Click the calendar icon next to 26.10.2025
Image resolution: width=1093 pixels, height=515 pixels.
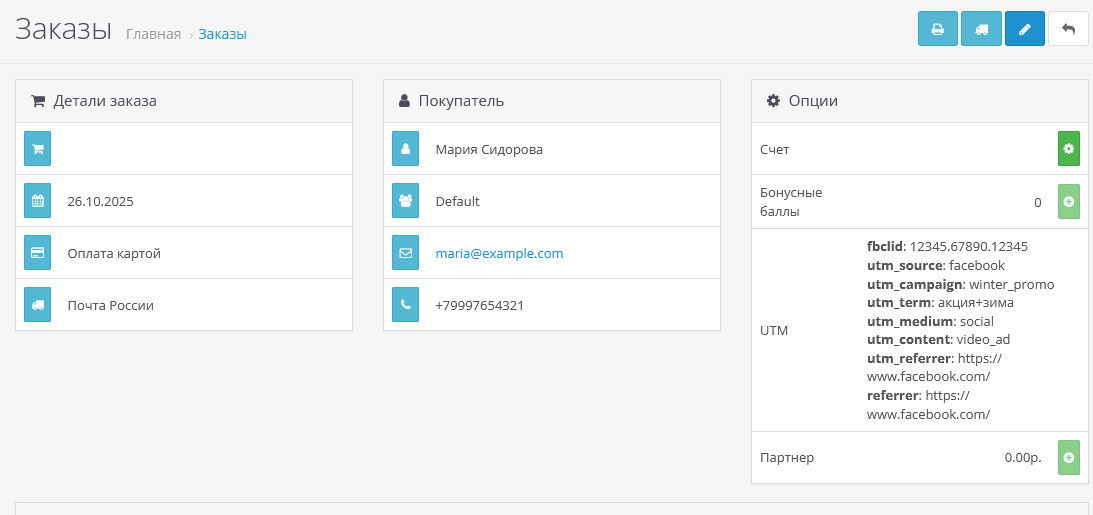coord(38,201)
